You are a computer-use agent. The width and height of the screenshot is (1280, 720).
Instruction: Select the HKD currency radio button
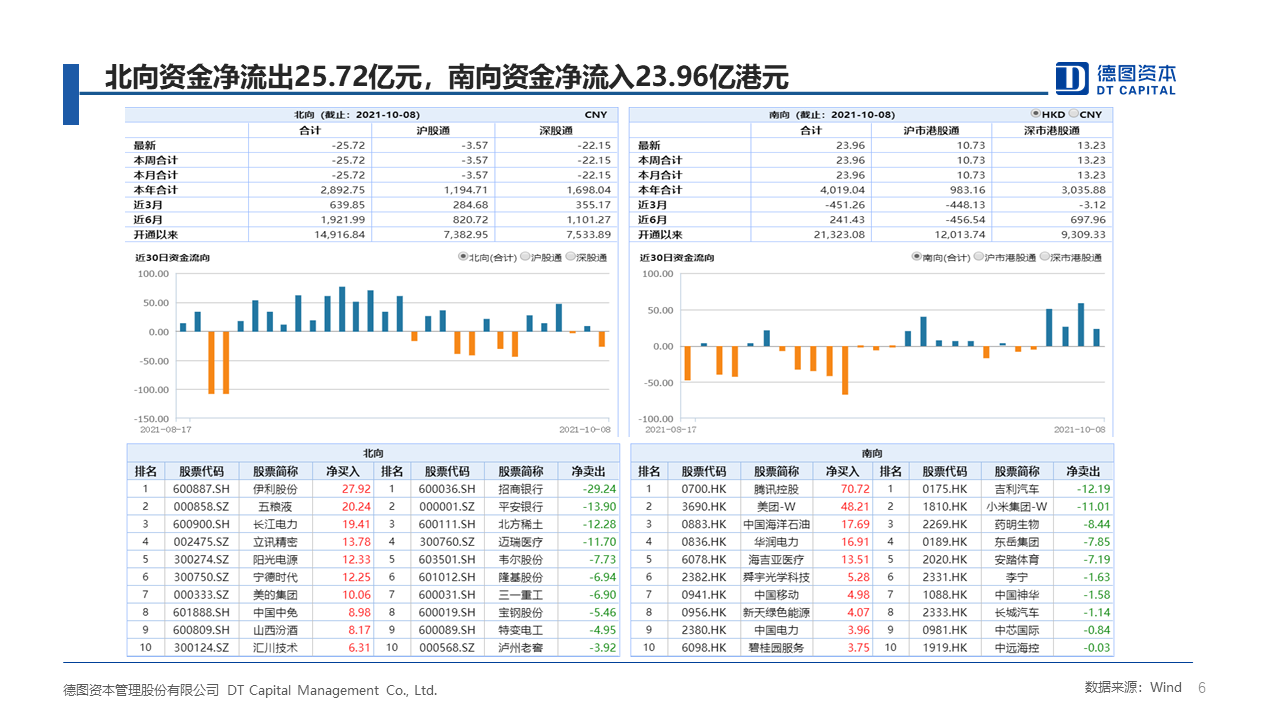tap(1037, 114)
